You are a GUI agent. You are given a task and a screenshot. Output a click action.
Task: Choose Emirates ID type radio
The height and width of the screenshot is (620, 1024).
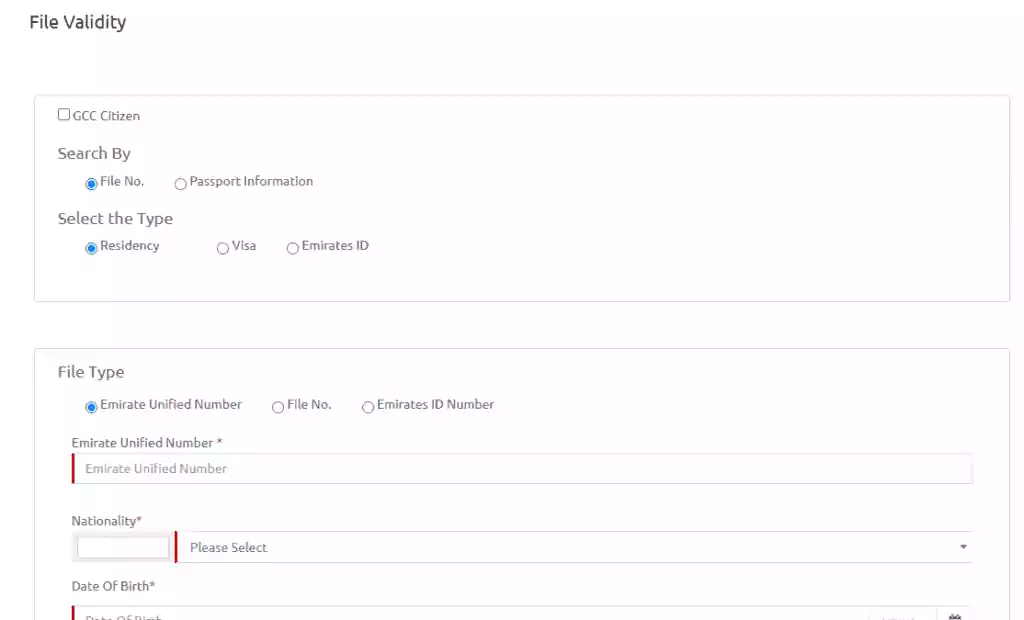tap(293, 248)
